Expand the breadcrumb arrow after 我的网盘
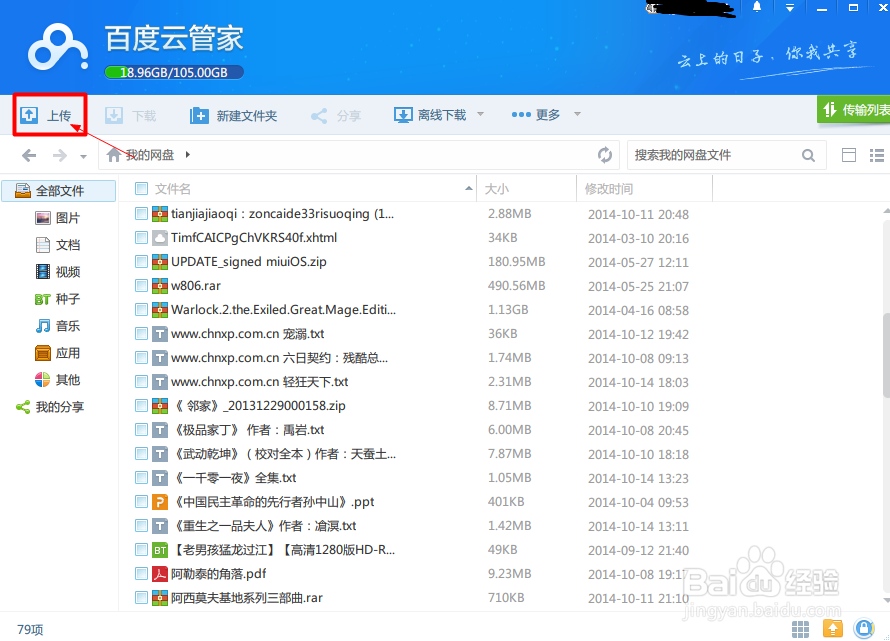This screenshot has height=641, width=890. tap(187, 154)
